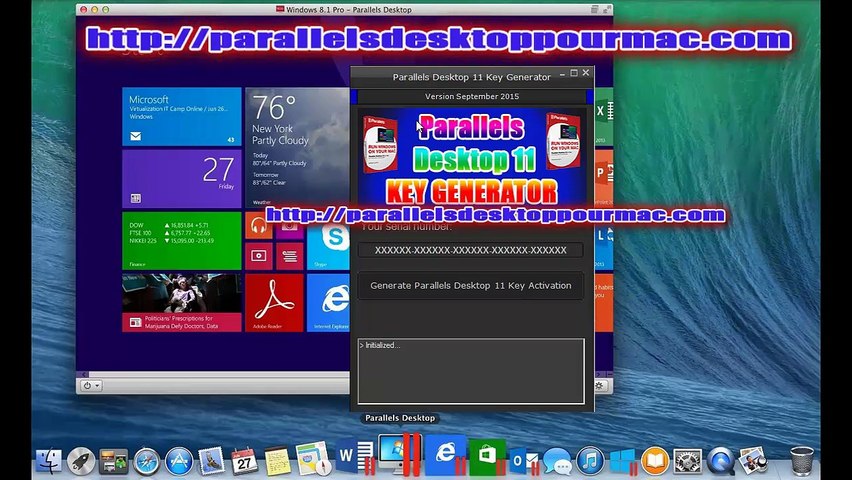This screenshot has width=852, height=480.
Task: Maximize the Key Generator window
Action: (574, 73)
